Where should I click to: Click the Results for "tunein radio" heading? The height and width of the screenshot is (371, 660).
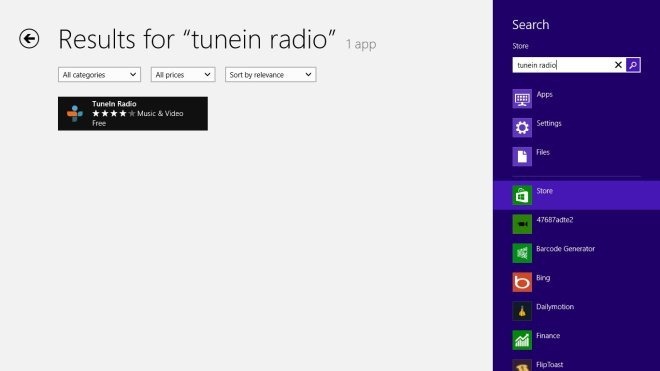(197, 39)
